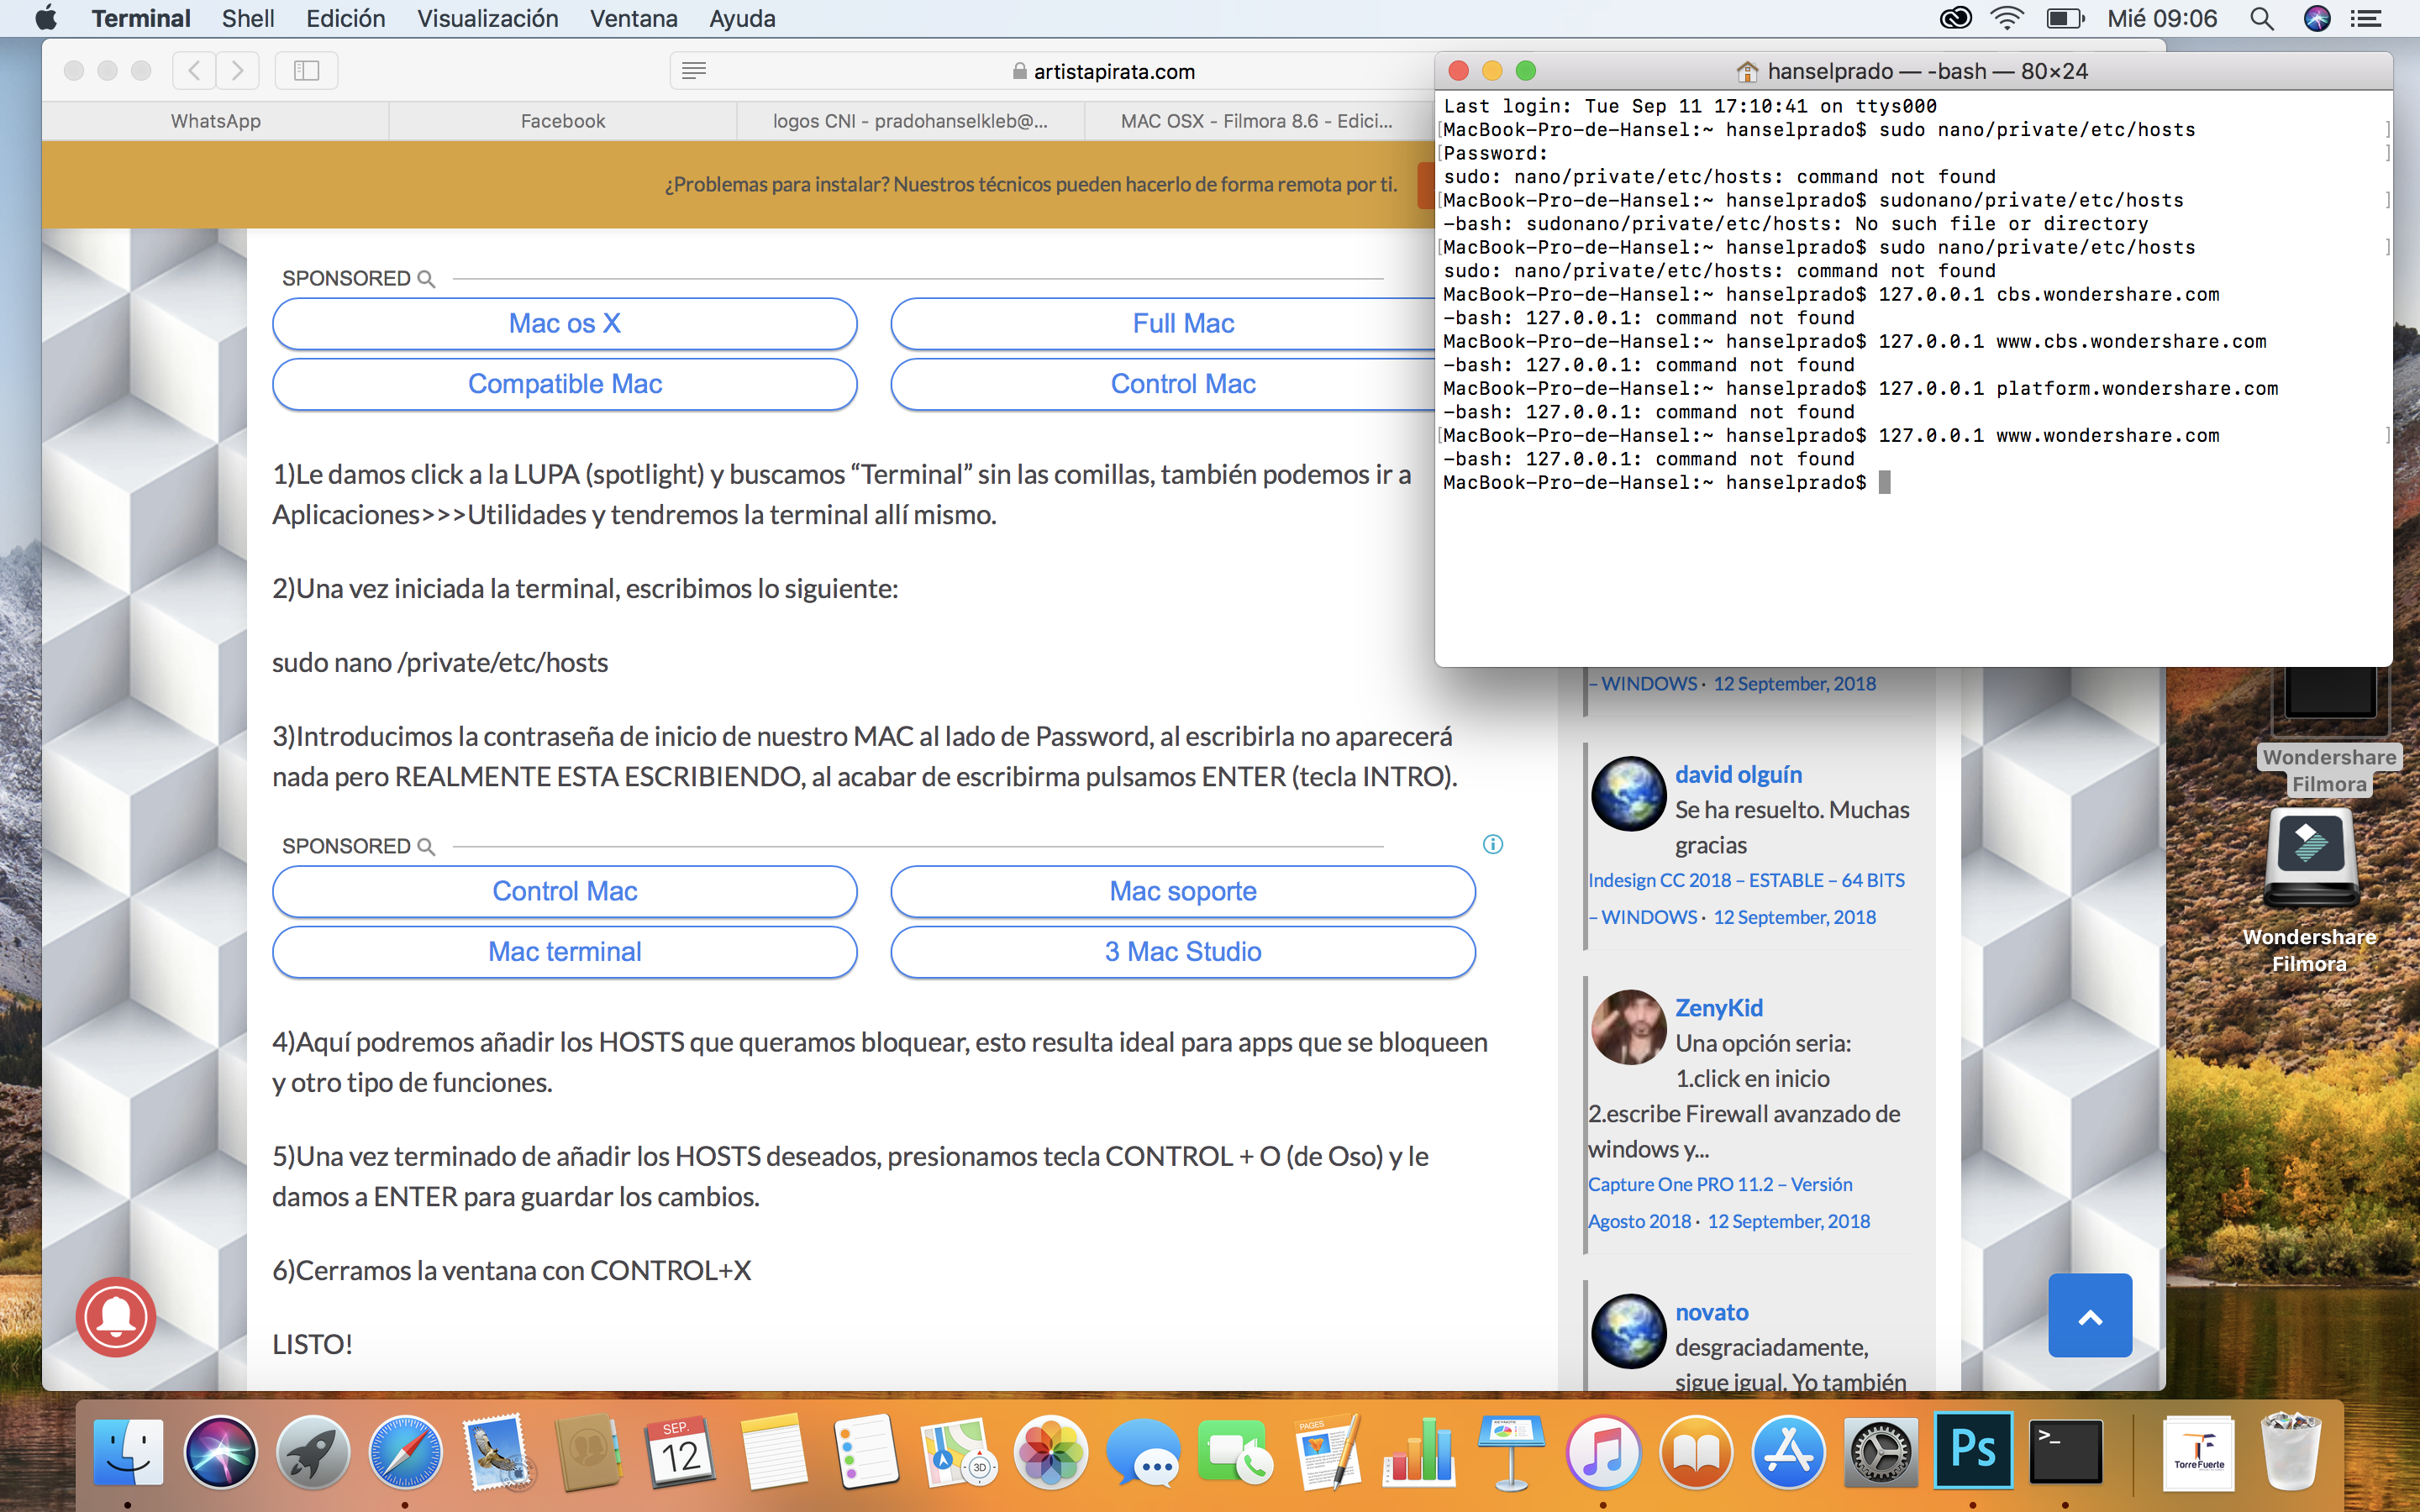The width and height of the screenshot is (2420, 1512).
Task: Open iTunes music note in Dock
Action: coord(1603,1452)
